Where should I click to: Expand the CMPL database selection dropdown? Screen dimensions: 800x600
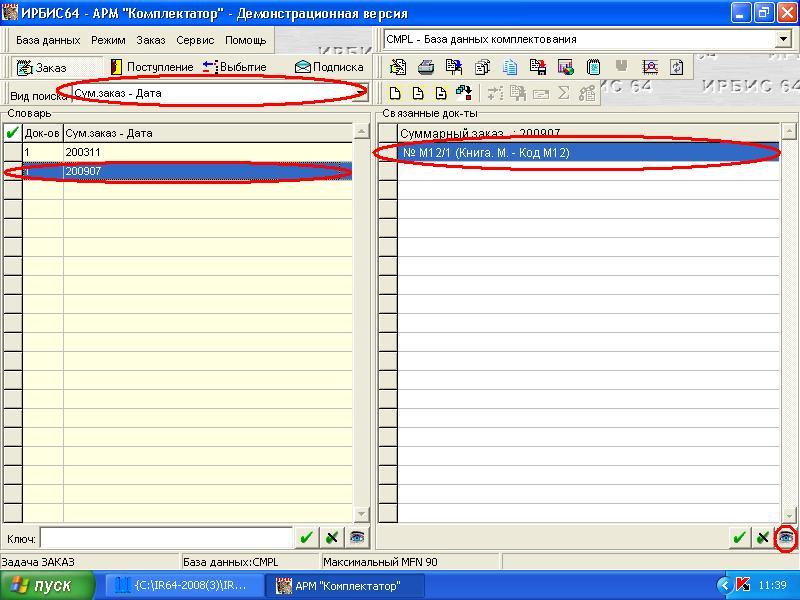click(x=782, y=39)
